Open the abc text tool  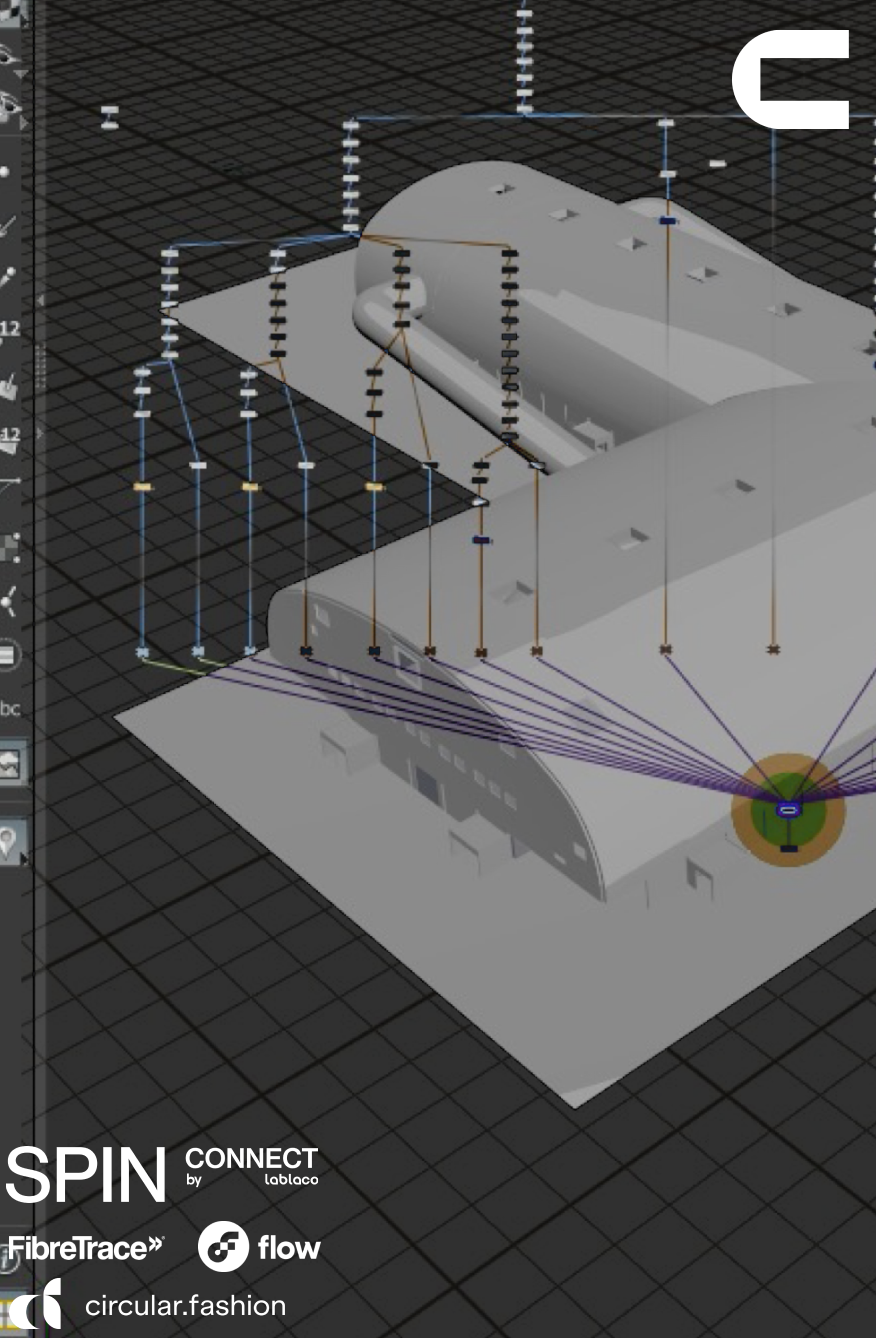[x=10, y=708]
